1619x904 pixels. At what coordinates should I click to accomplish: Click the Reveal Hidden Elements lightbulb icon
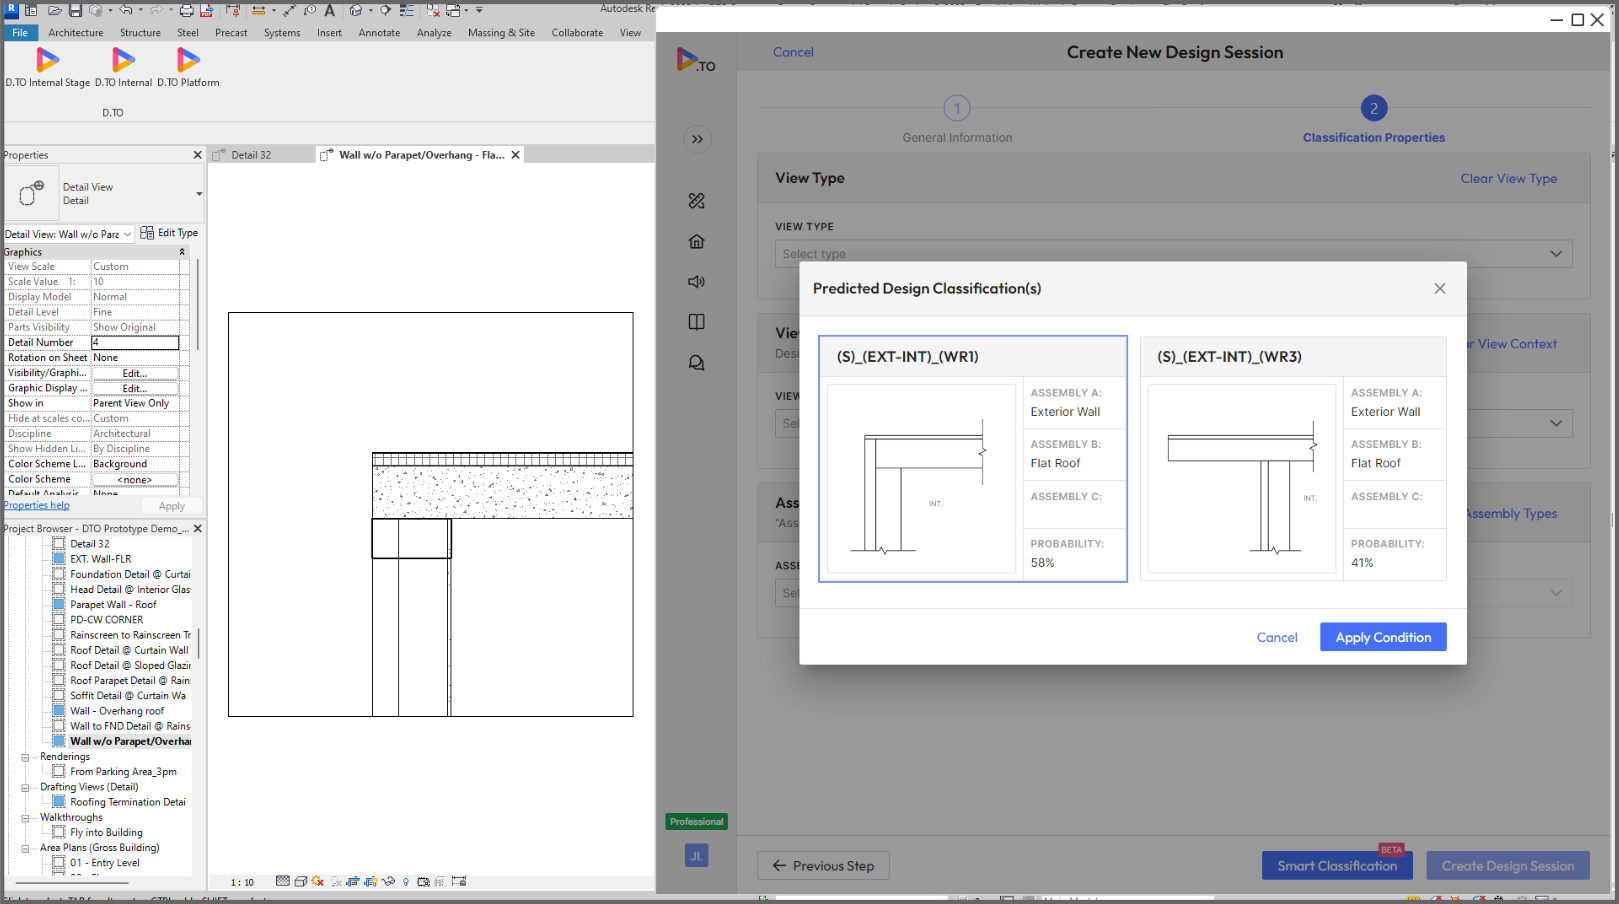click(x=405, y=881)
